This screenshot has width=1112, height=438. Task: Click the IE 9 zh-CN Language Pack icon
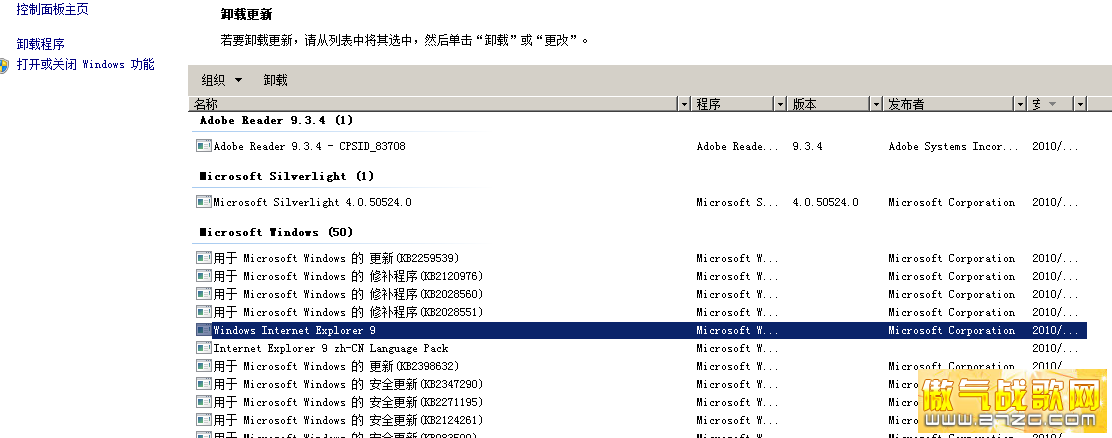tap(204, 348)
